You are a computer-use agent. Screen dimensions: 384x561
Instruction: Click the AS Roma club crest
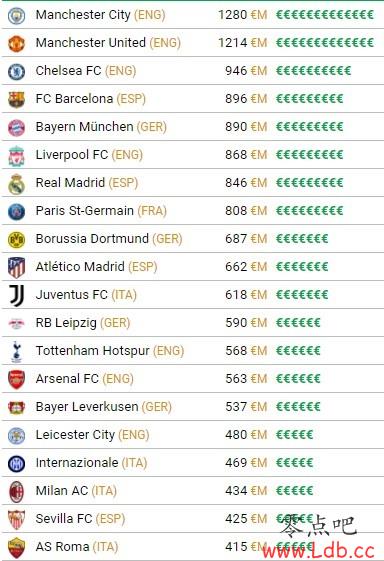[16, 548]
